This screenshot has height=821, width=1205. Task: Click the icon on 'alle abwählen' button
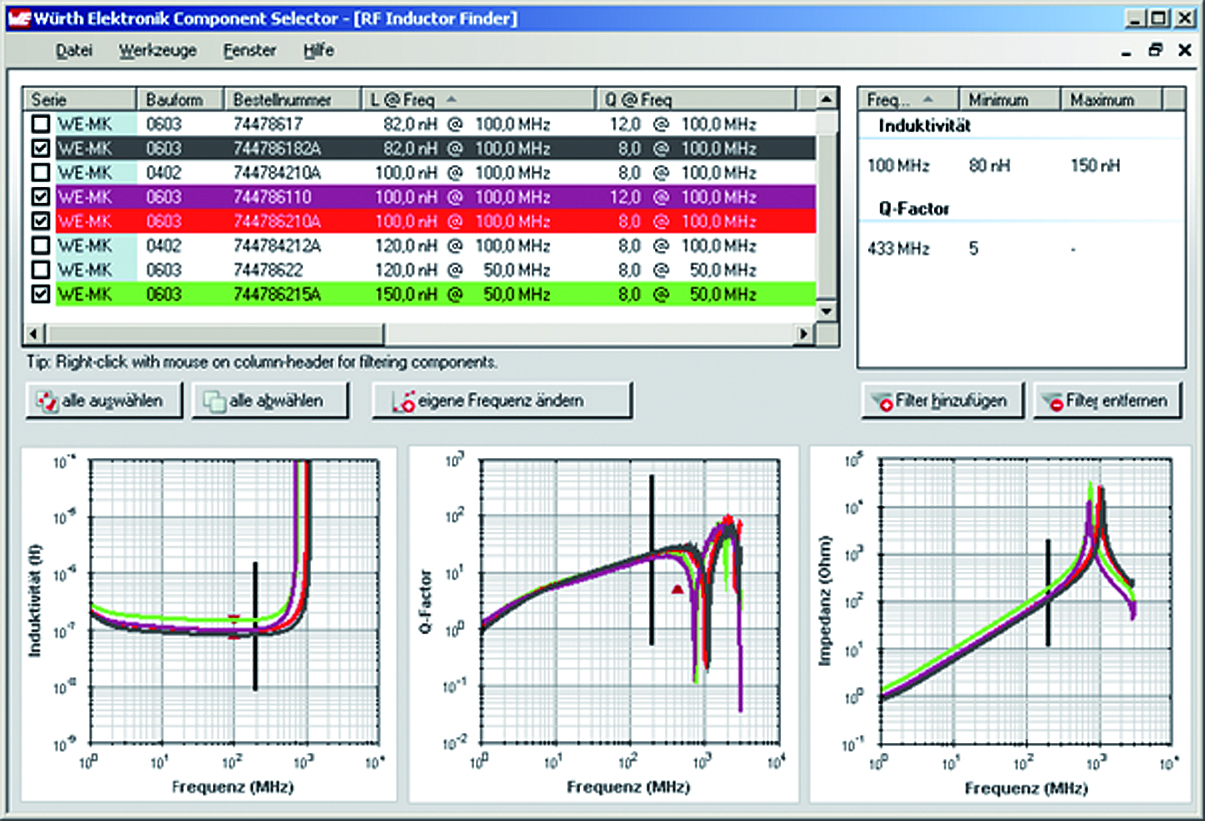pyautogui.click(x=213, y=401)
